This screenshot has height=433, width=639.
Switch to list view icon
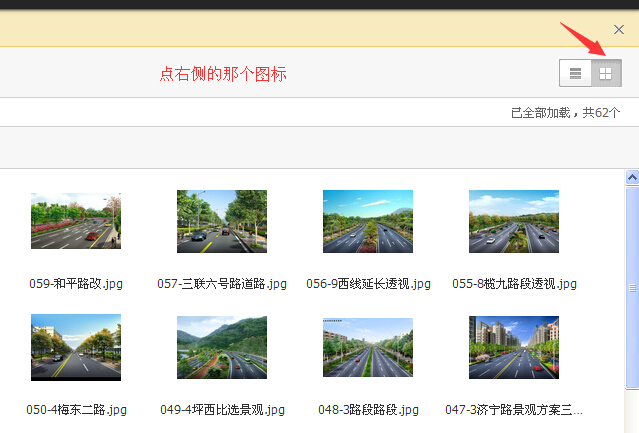point(575,73)
